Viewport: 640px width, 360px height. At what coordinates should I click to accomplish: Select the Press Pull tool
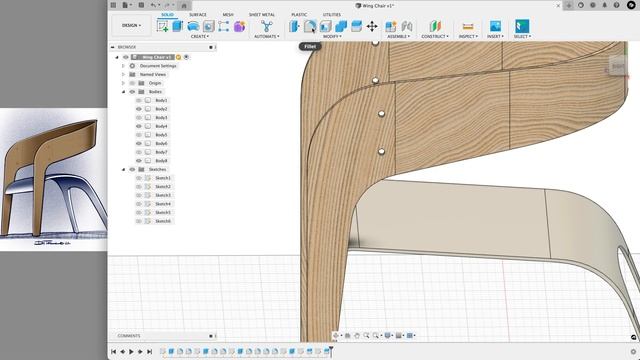tap(294, 27)
